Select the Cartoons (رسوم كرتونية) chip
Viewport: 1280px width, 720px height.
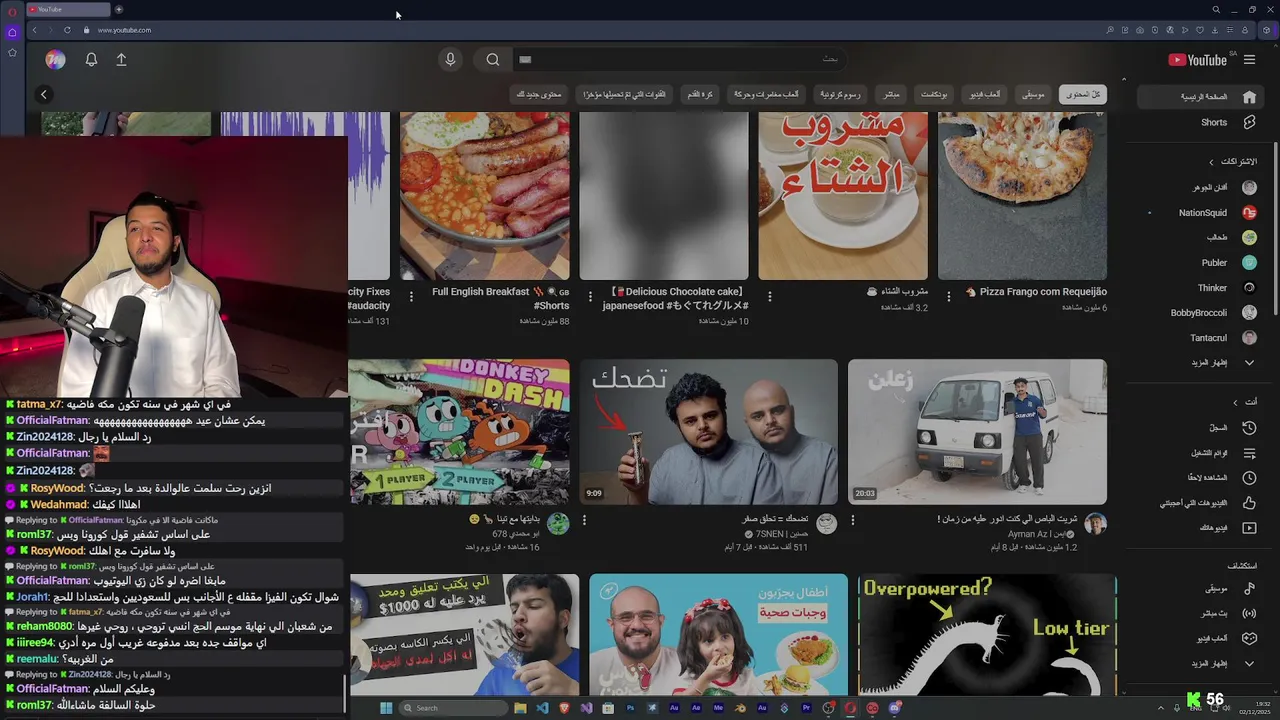point(841,94)
